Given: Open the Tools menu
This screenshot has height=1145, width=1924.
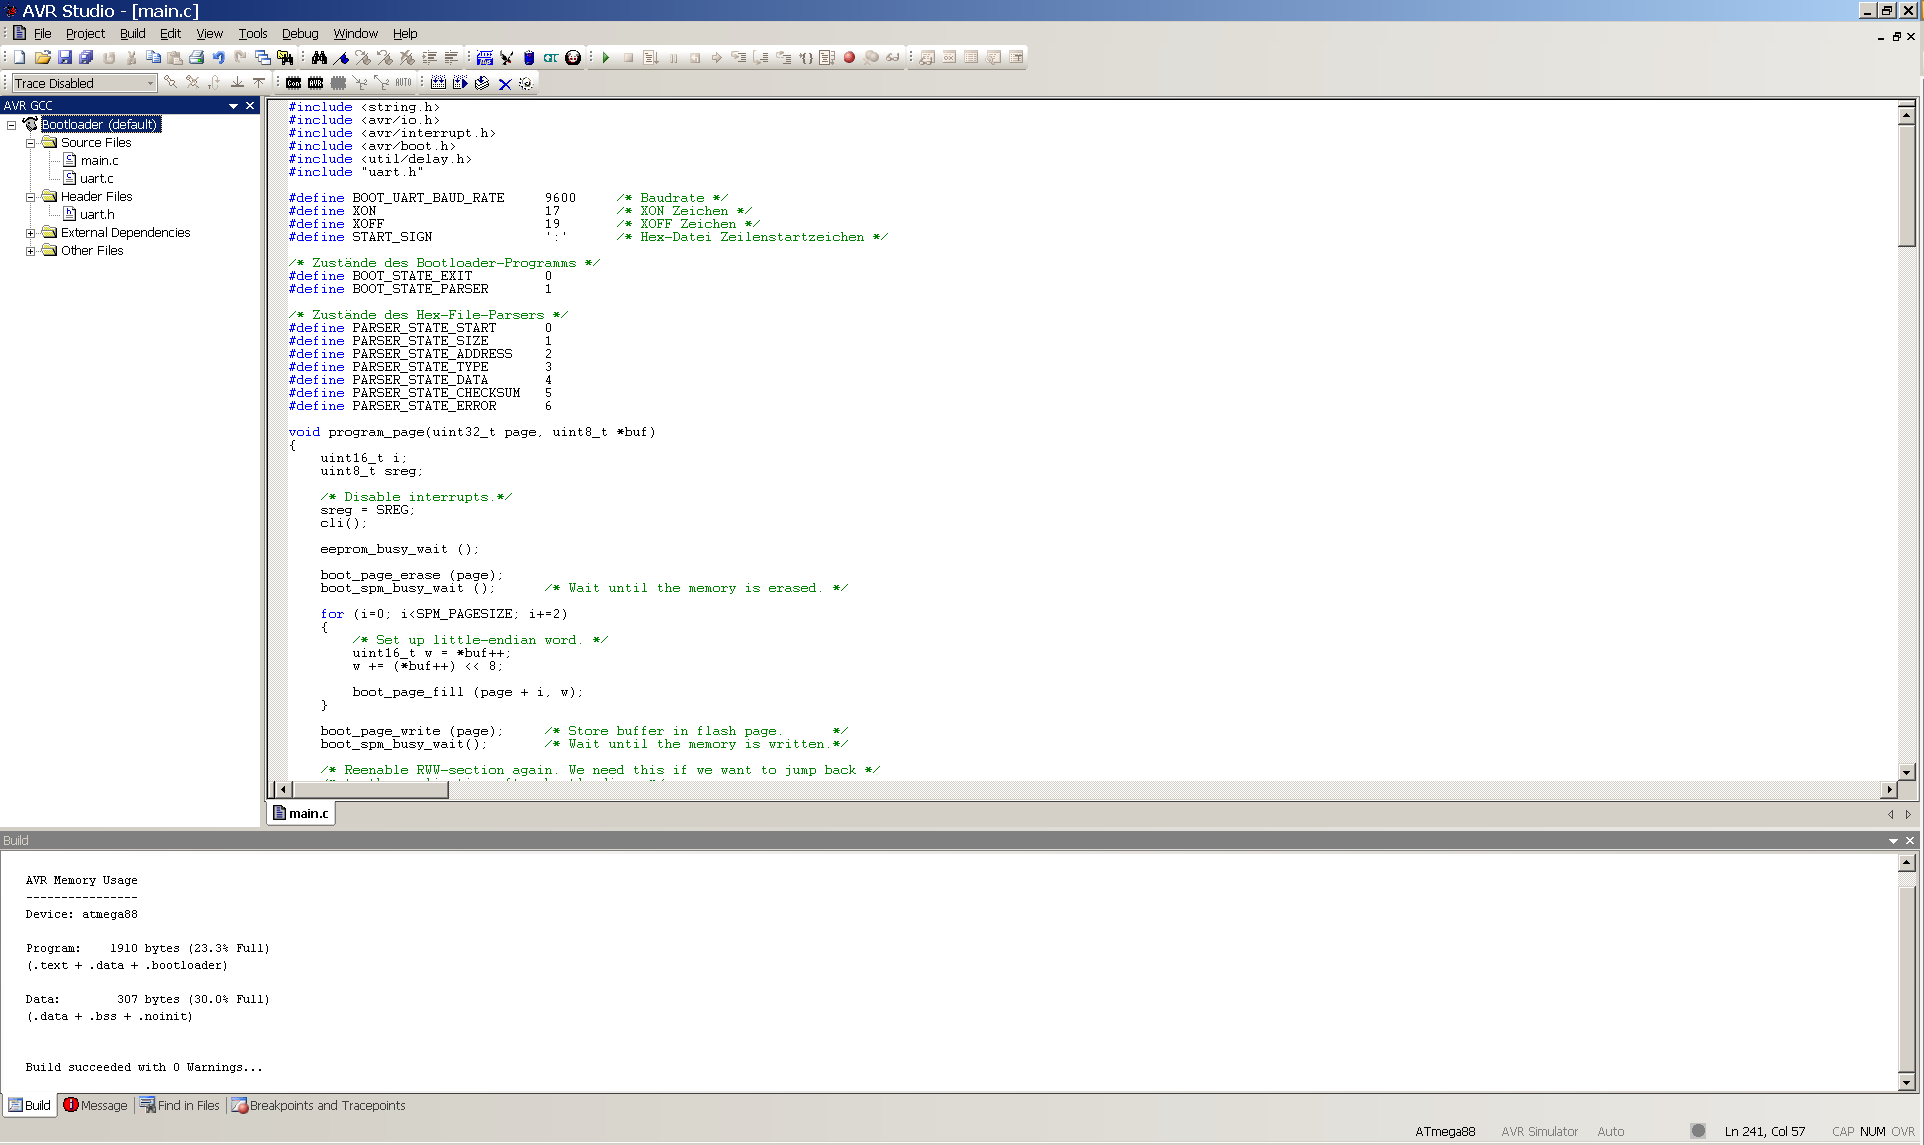Looking at the screenshot, I should tap(253, 34).
